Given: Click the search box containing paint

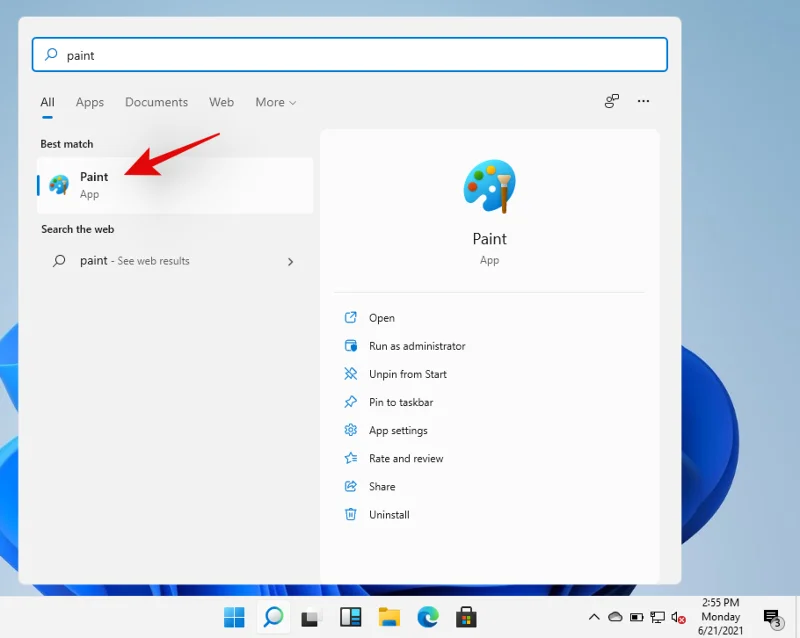Looking at the screenshot, I should click(x=350, y=55).
